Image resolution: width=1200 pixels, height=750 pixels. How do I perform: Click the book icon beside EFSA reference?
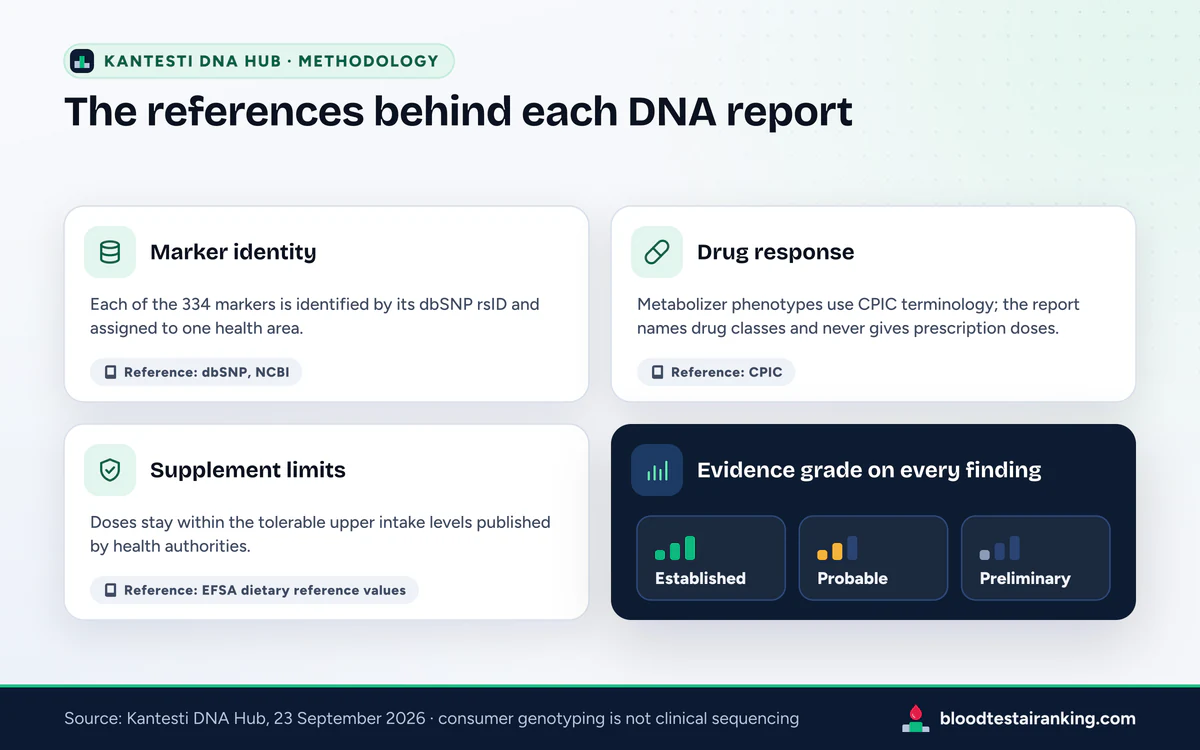[110, 590]
